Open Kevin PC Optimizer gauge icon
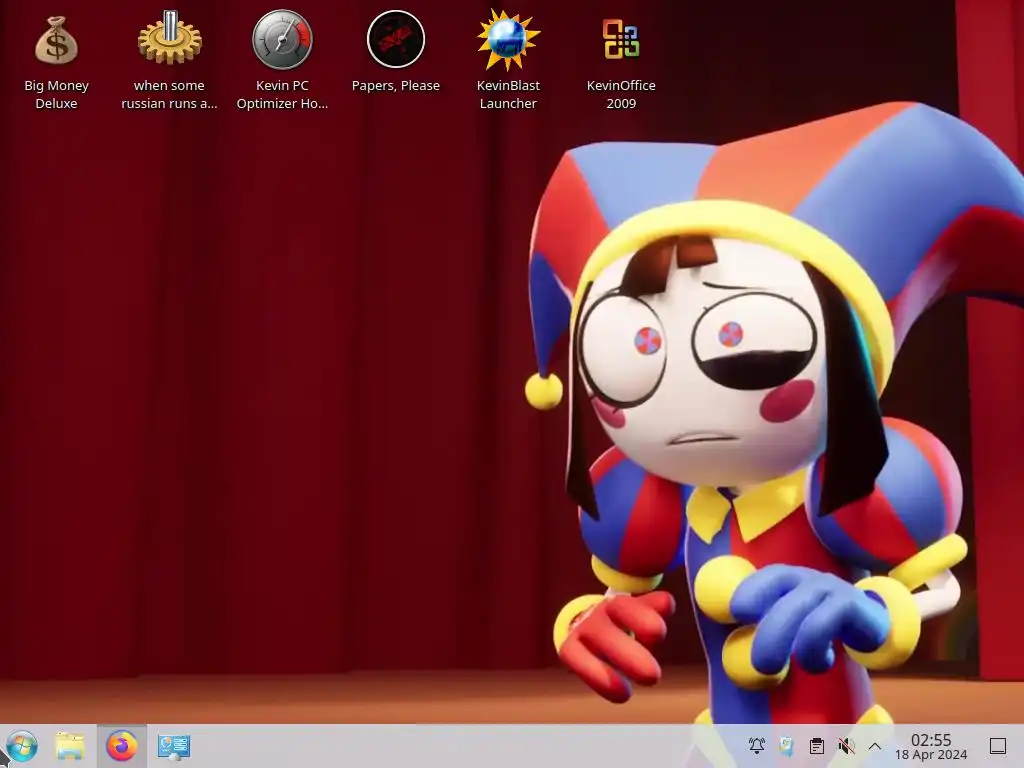This screenshot has height=768, width=1024. [282, 39]
